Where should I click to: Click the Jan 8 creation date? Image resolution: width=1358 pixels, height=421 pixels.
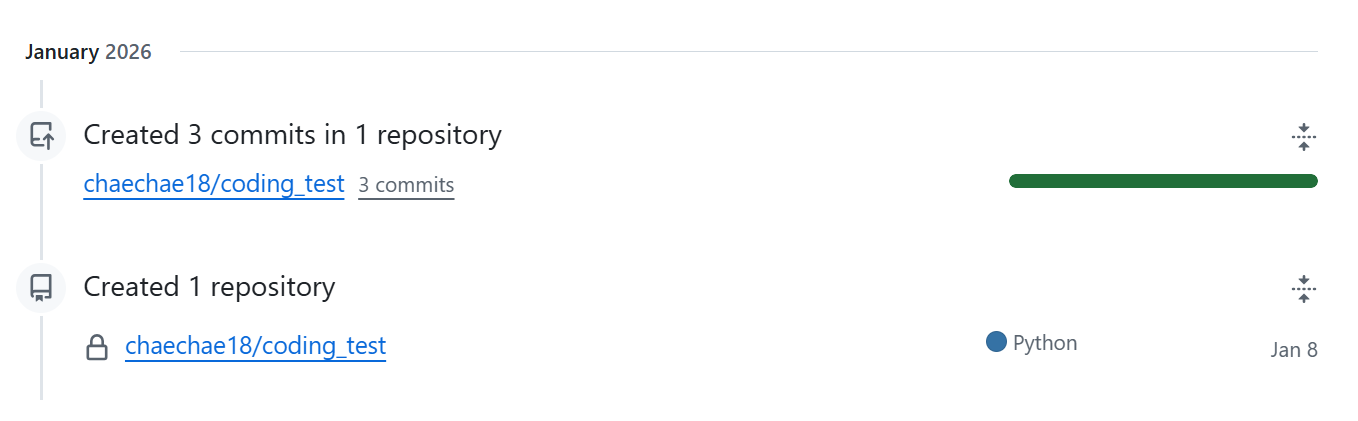click(1294, 350)
